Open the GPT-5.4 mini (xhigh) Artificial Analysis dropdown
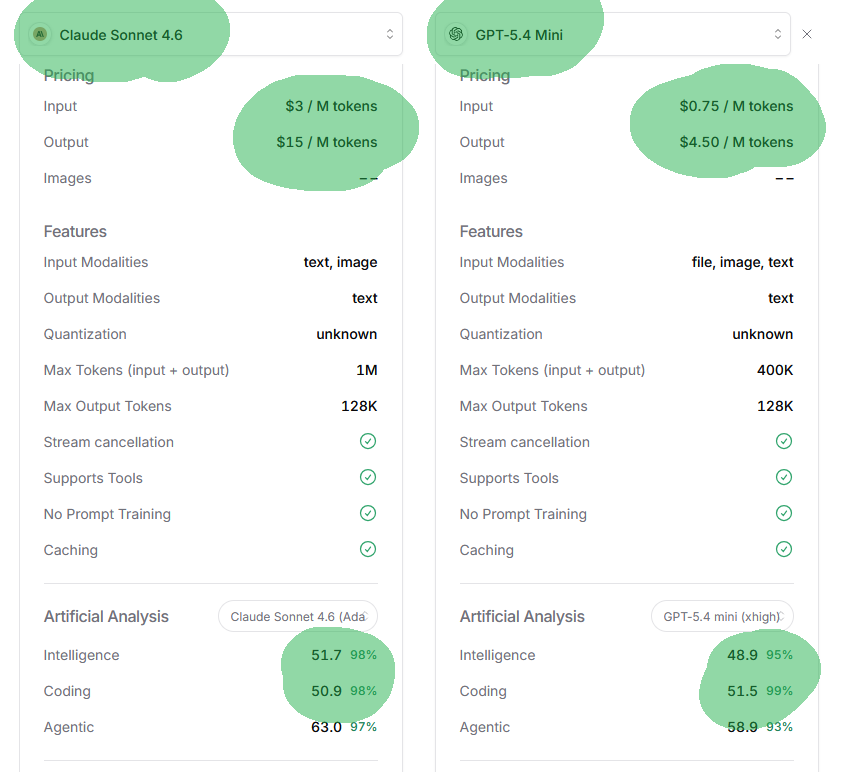Image resolution: width=849 pixels, height=772 pixels. pos(722,616)
